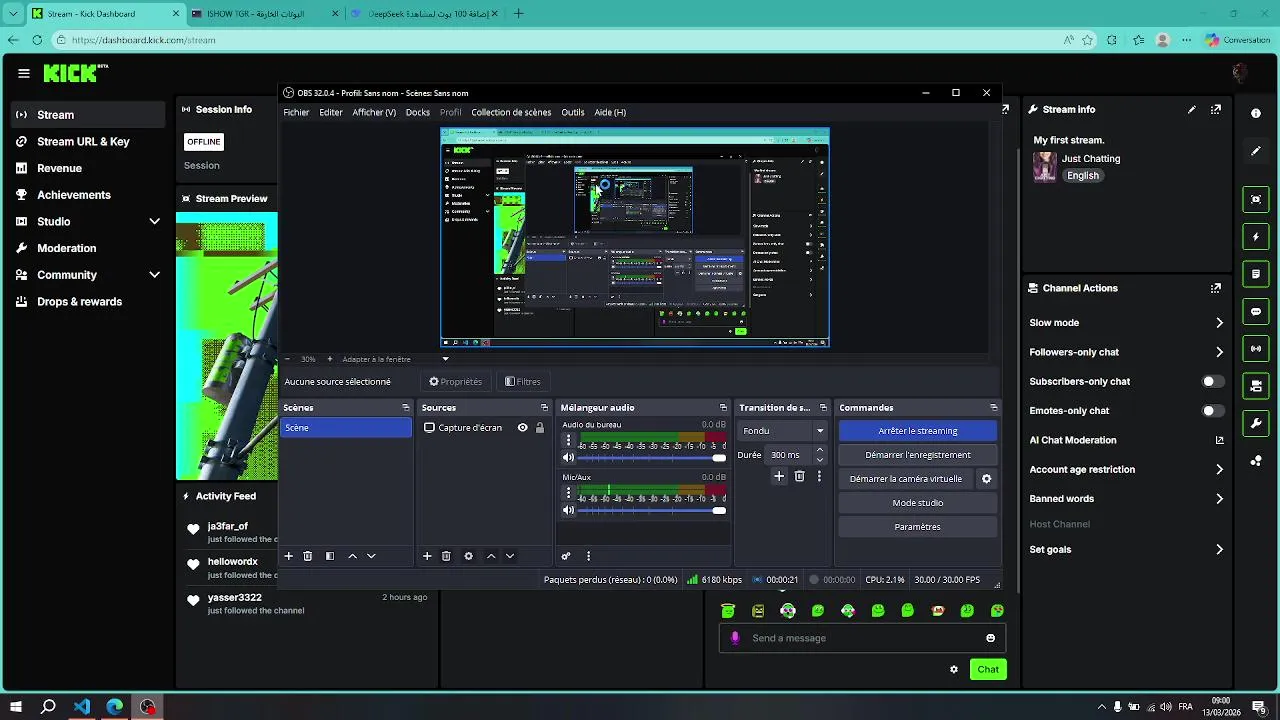Open Windows Start menu
Image resolution: width=1280 pixels, height=720 pixels.
pyautogui.click(x=16, y=707)
